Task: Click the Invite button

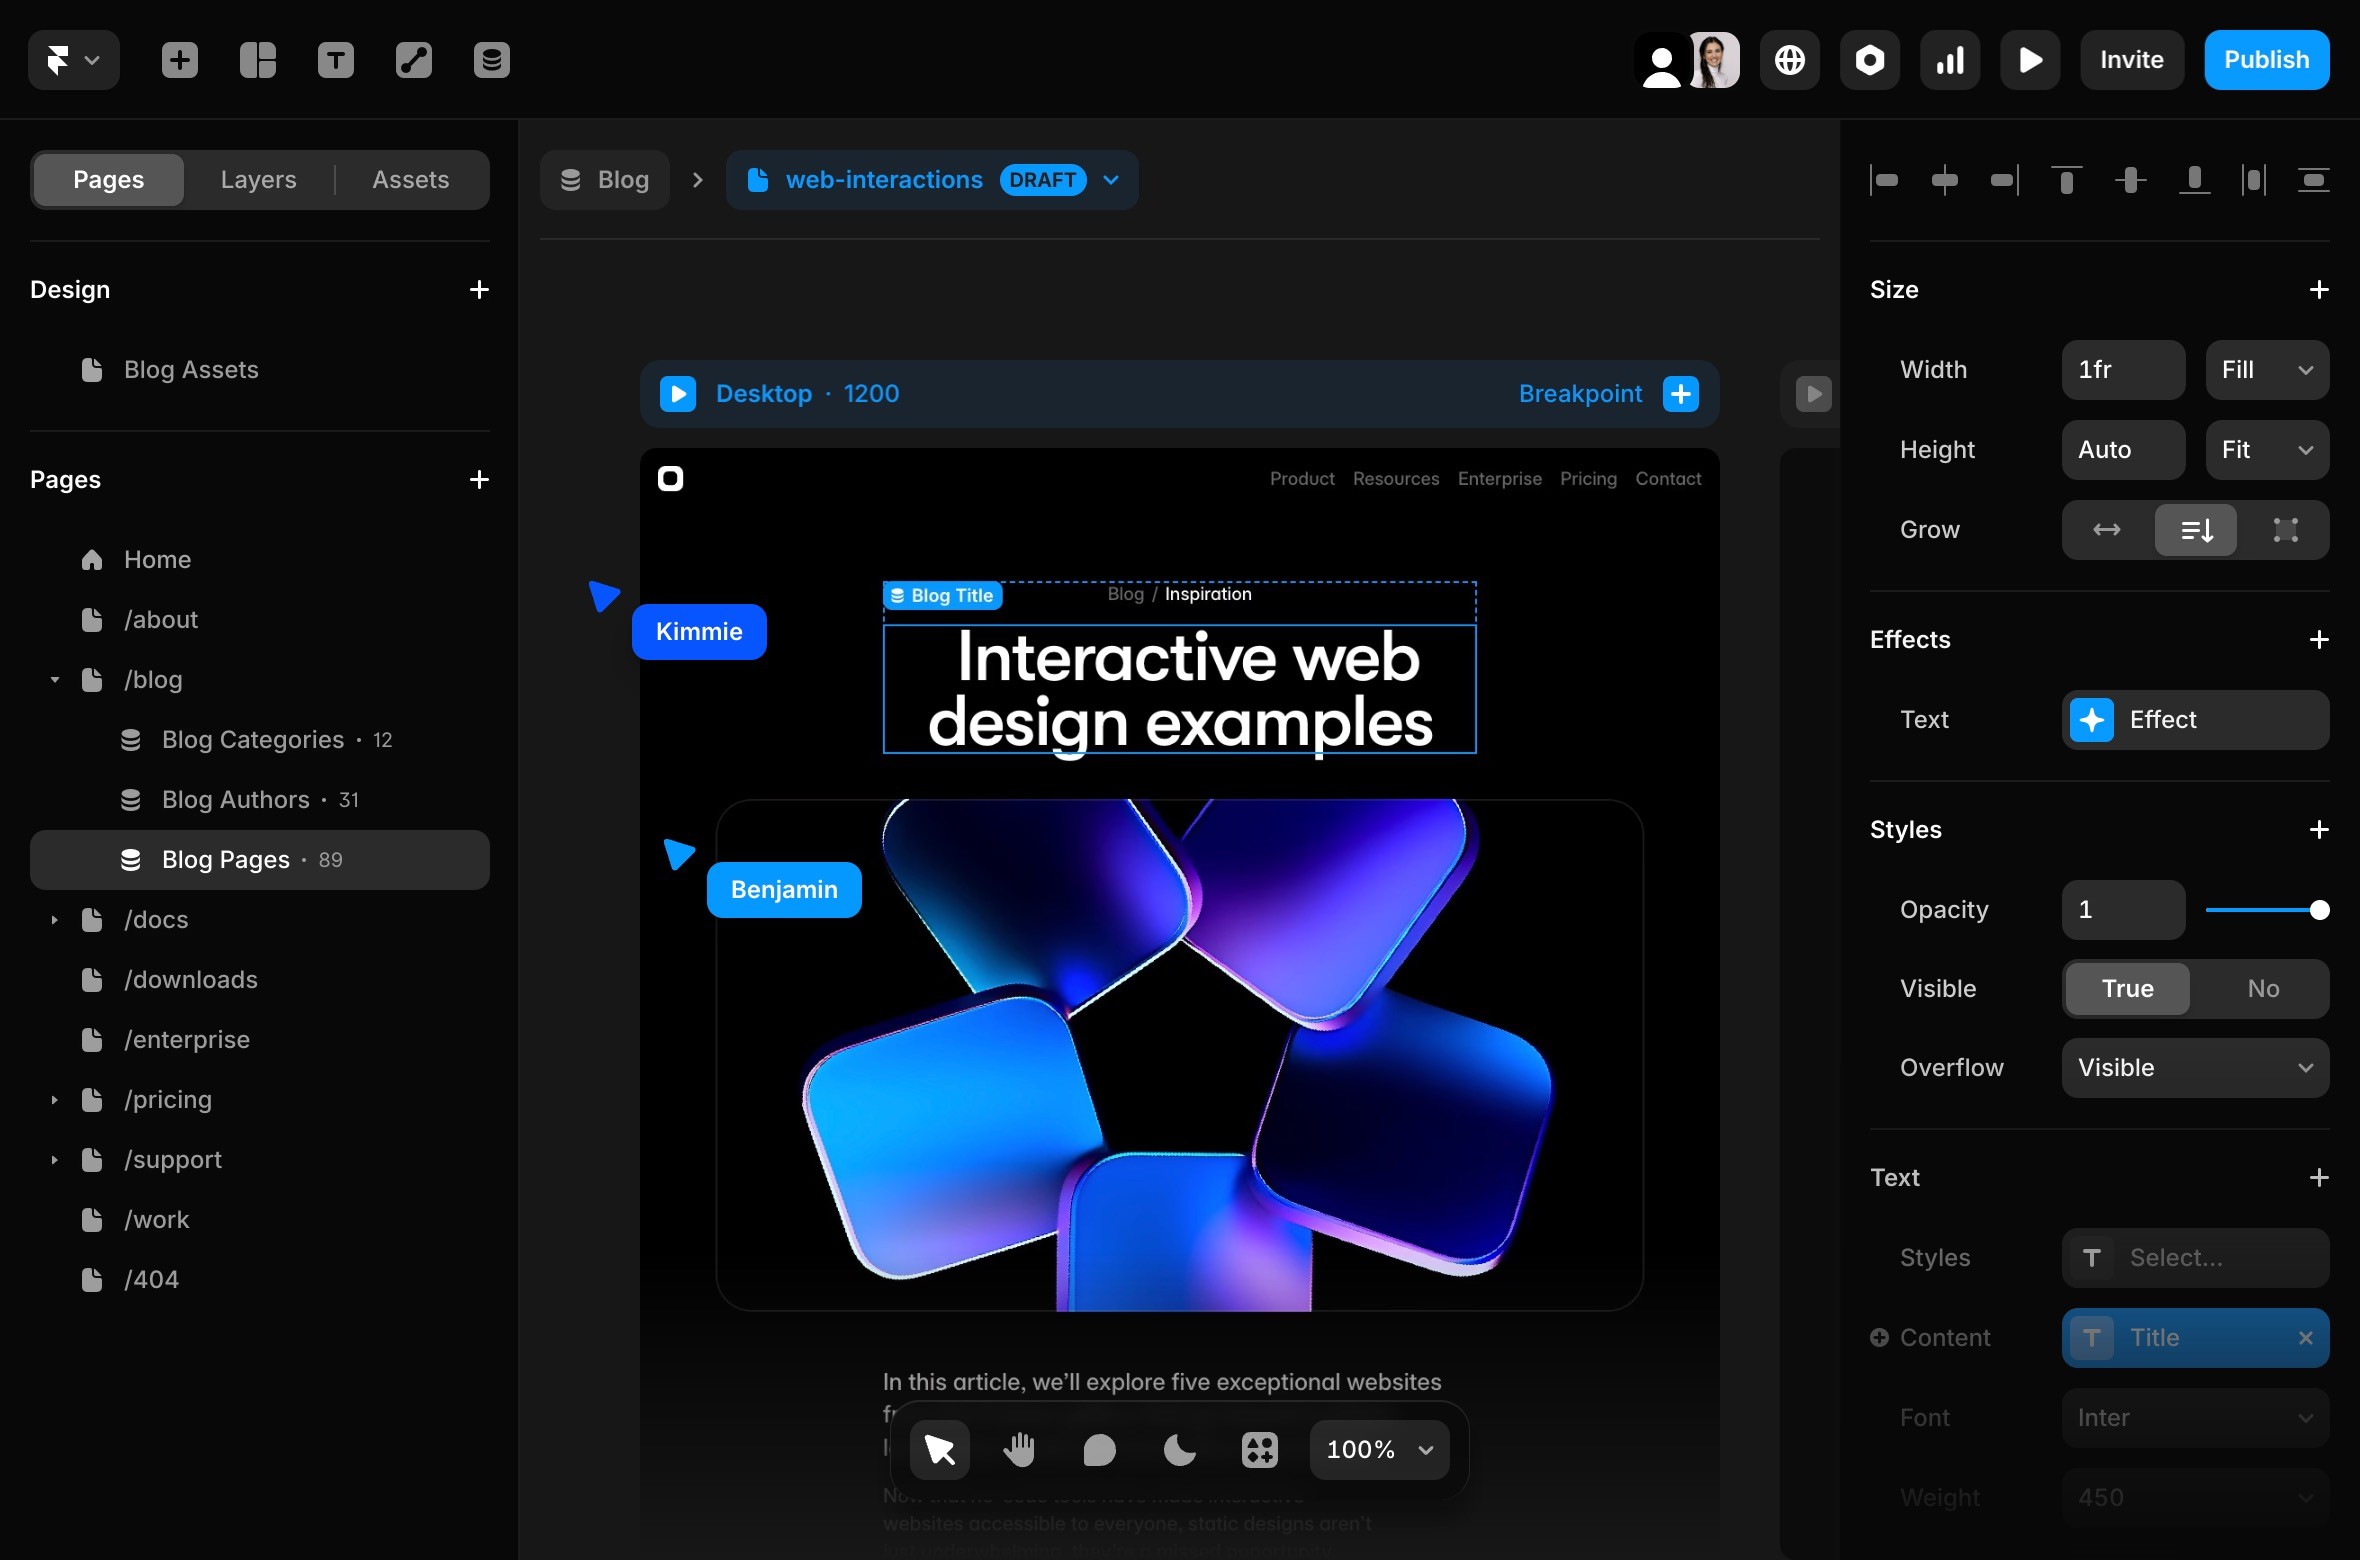Action: (2131, 60)
